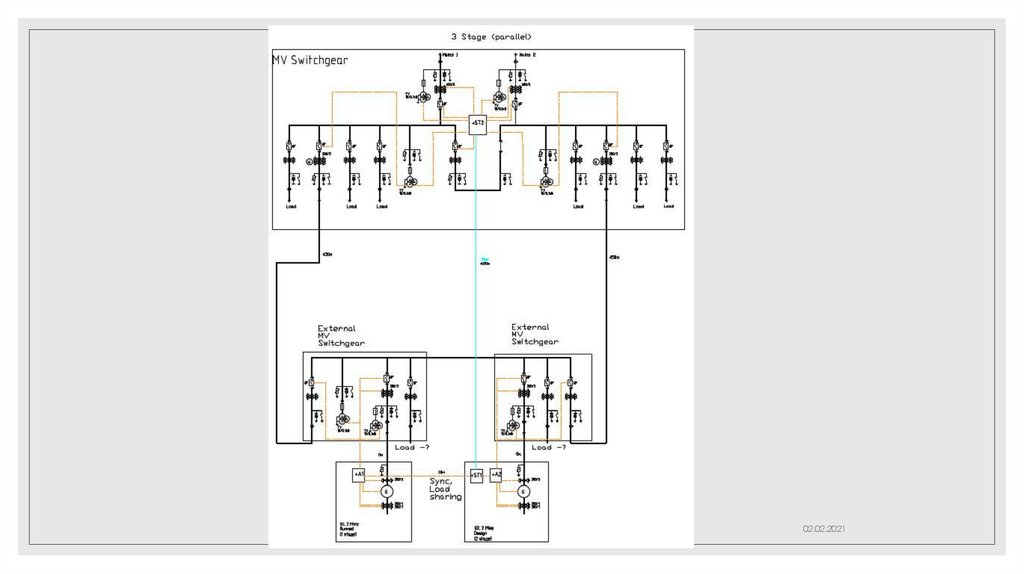
Task: Select right 'External MV Switchgear' label
Action: [535, 334]
